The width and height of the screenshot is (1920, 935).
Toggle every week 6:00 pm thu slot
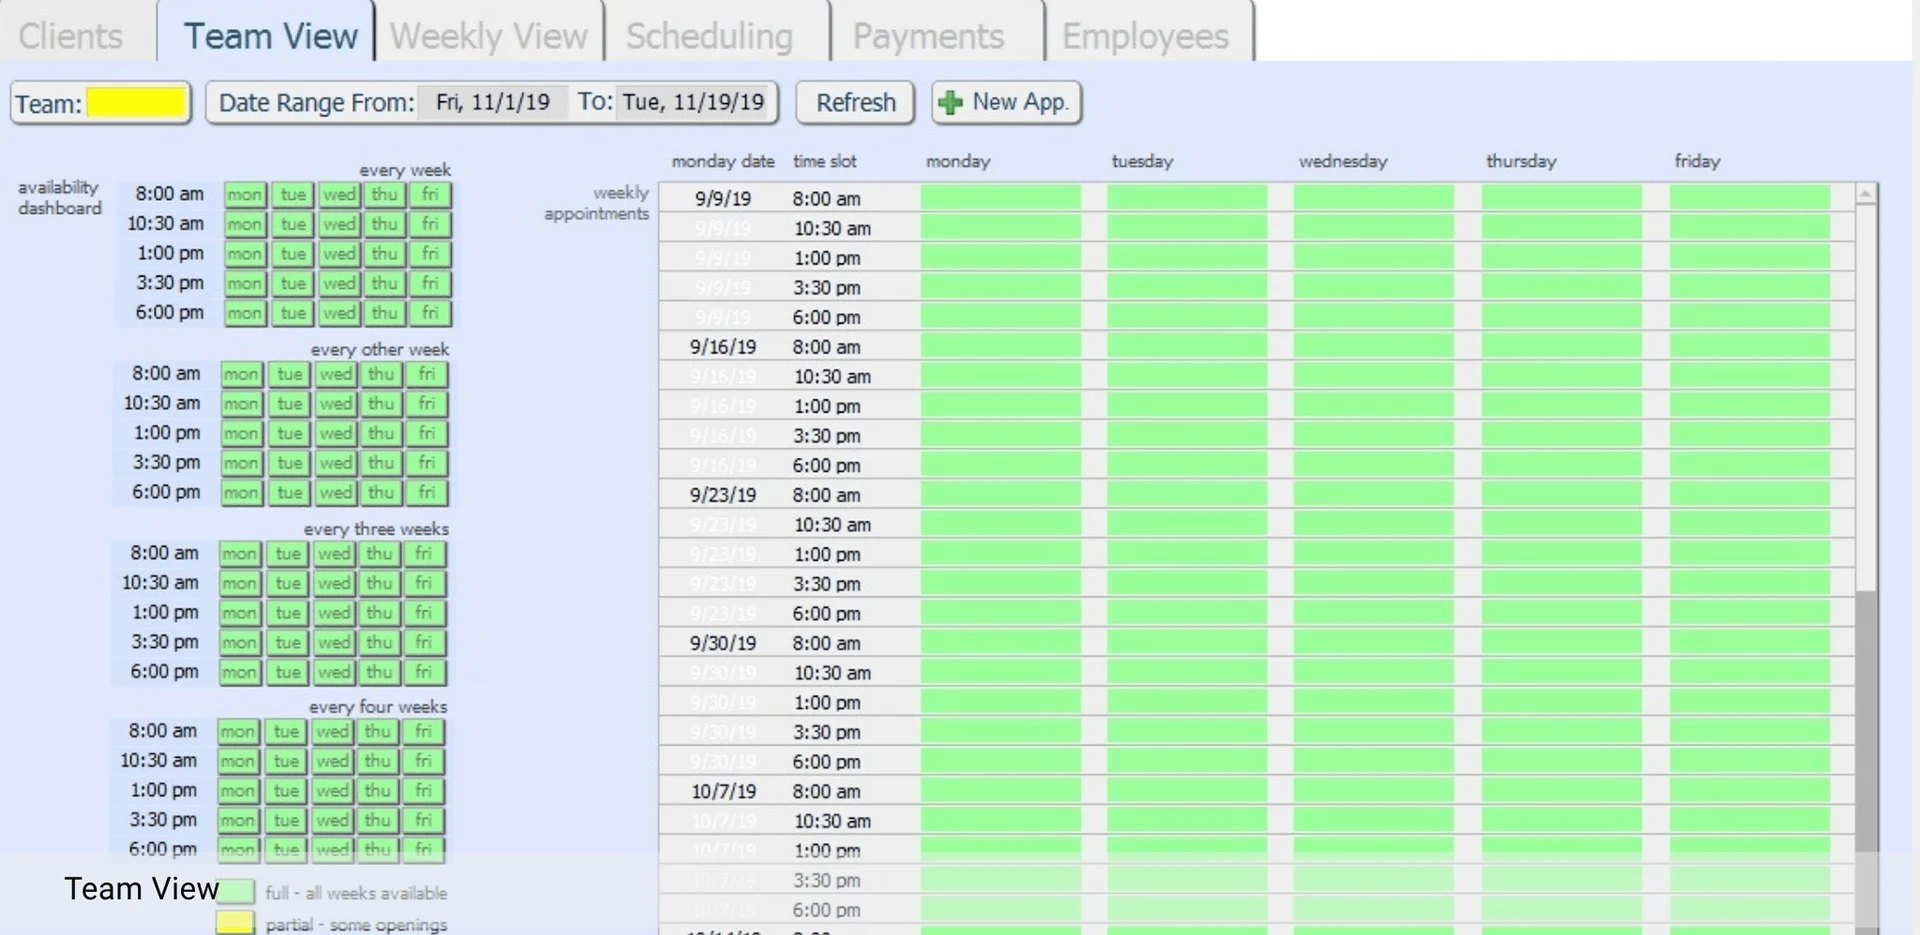384,313
